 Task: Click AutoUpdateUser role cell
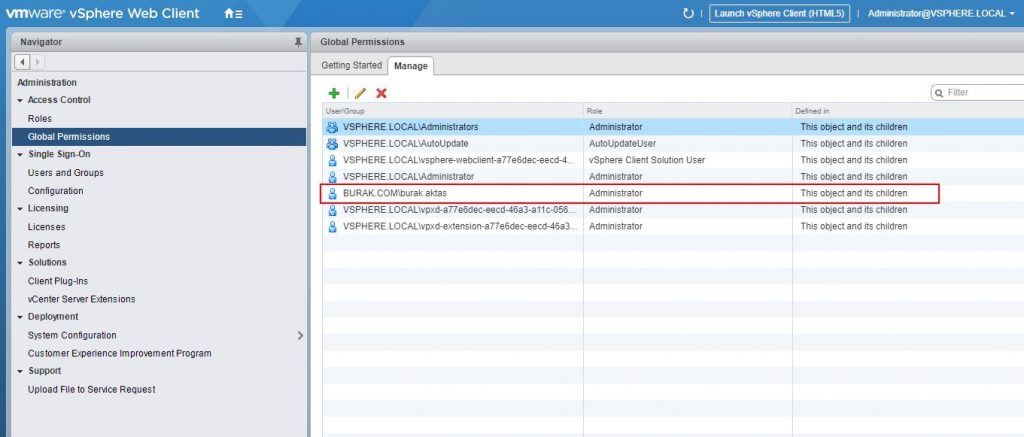click(622, 143)
